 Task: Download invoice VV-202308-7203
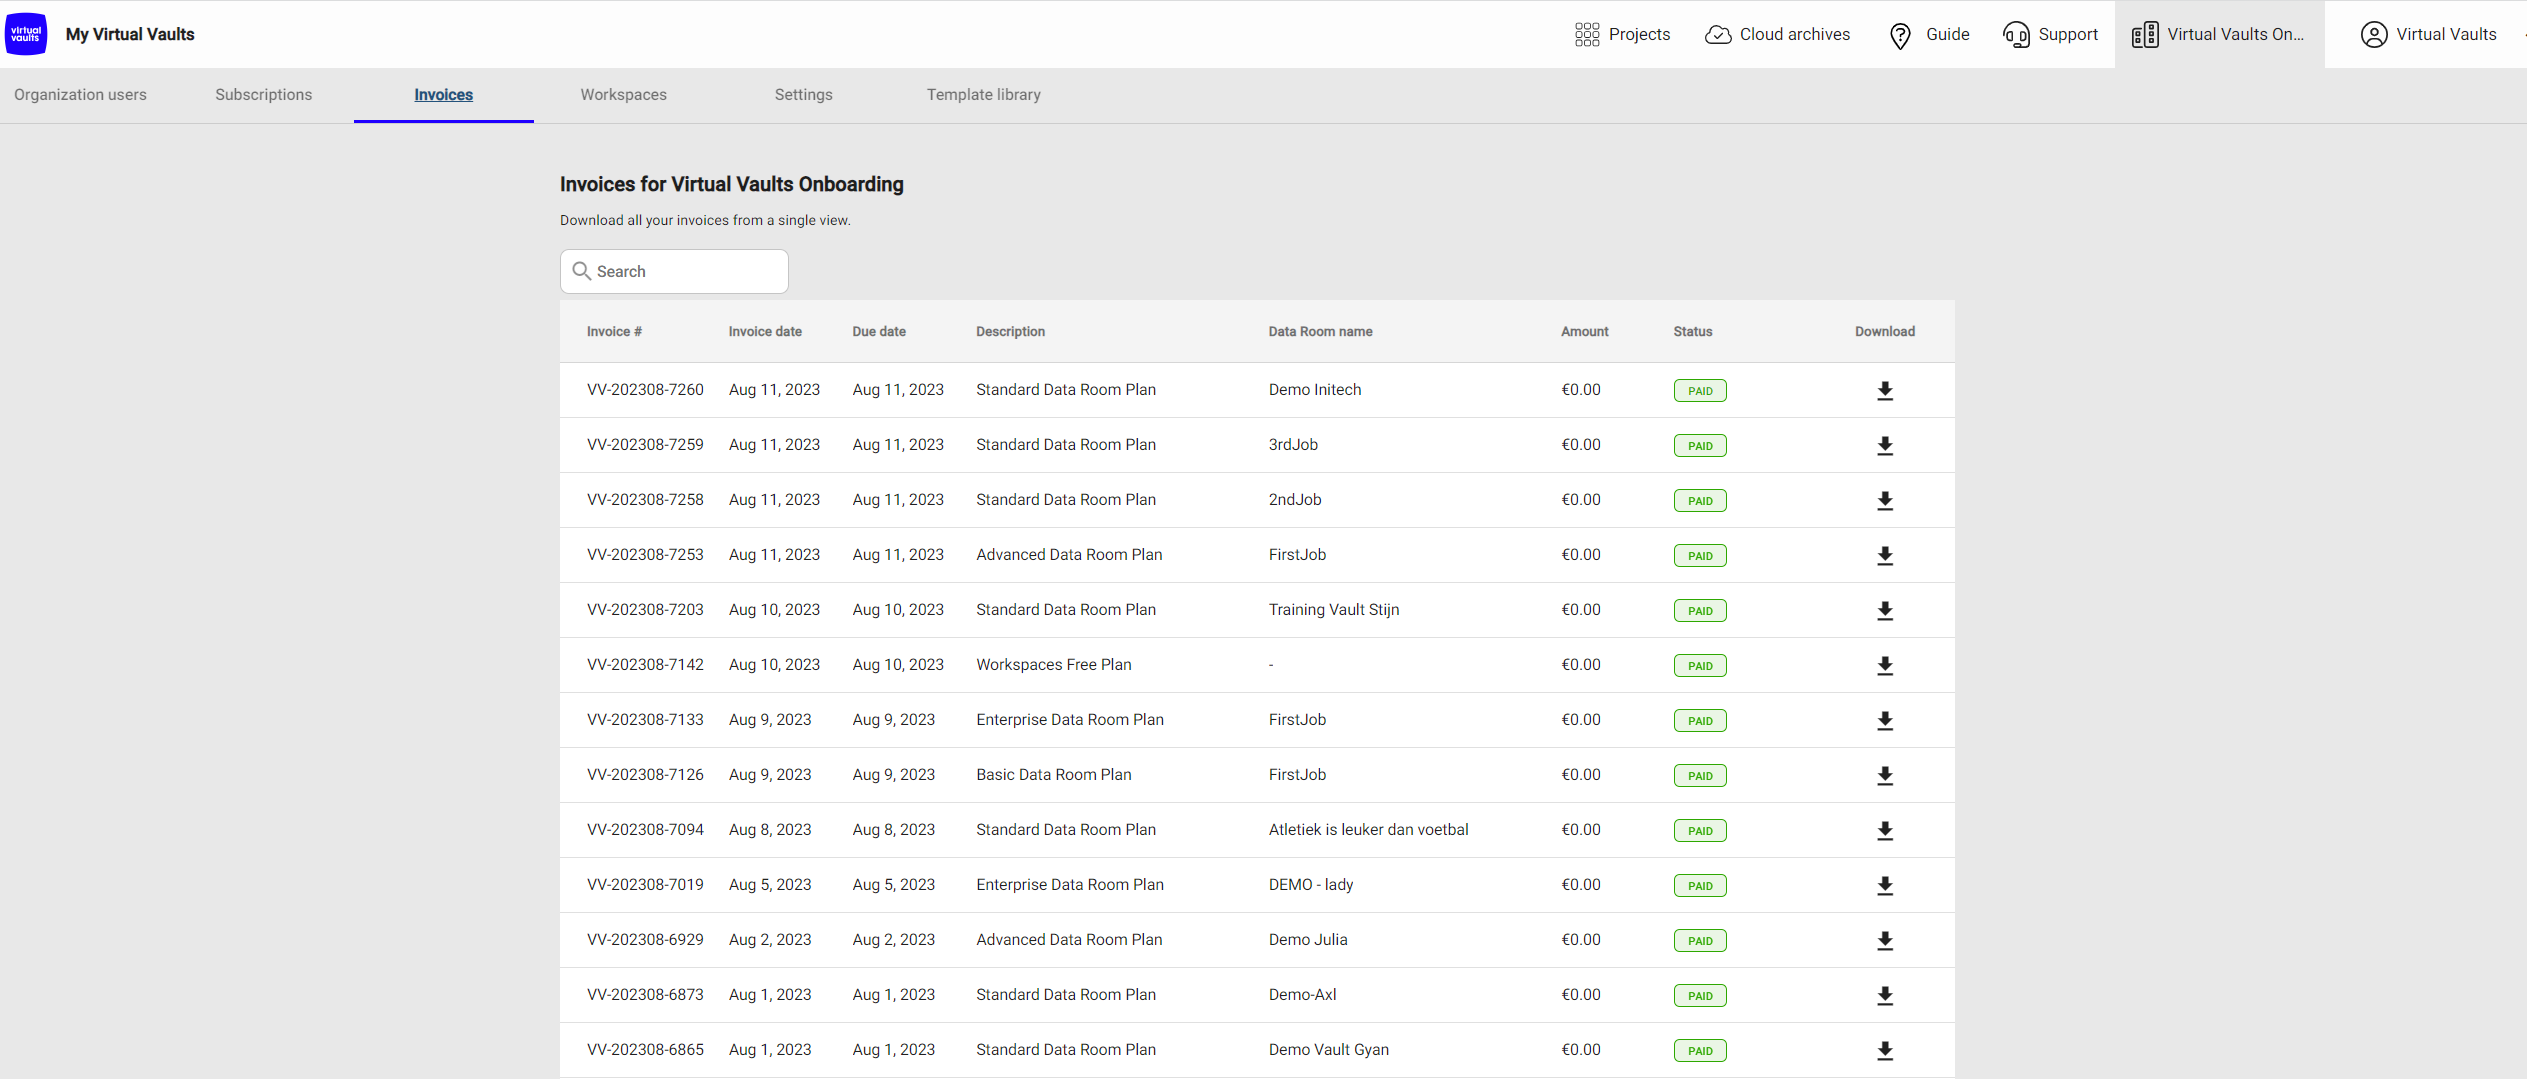[1885, 611]
